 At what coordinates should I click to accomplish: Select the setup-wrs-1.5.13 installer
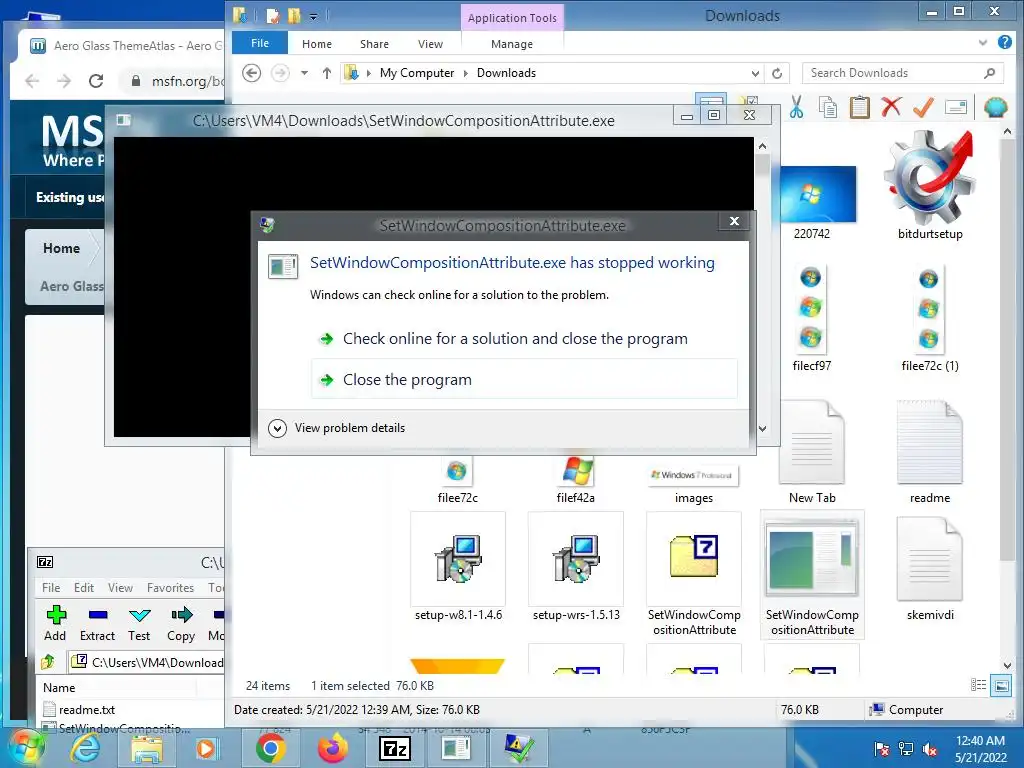[576, 567]
